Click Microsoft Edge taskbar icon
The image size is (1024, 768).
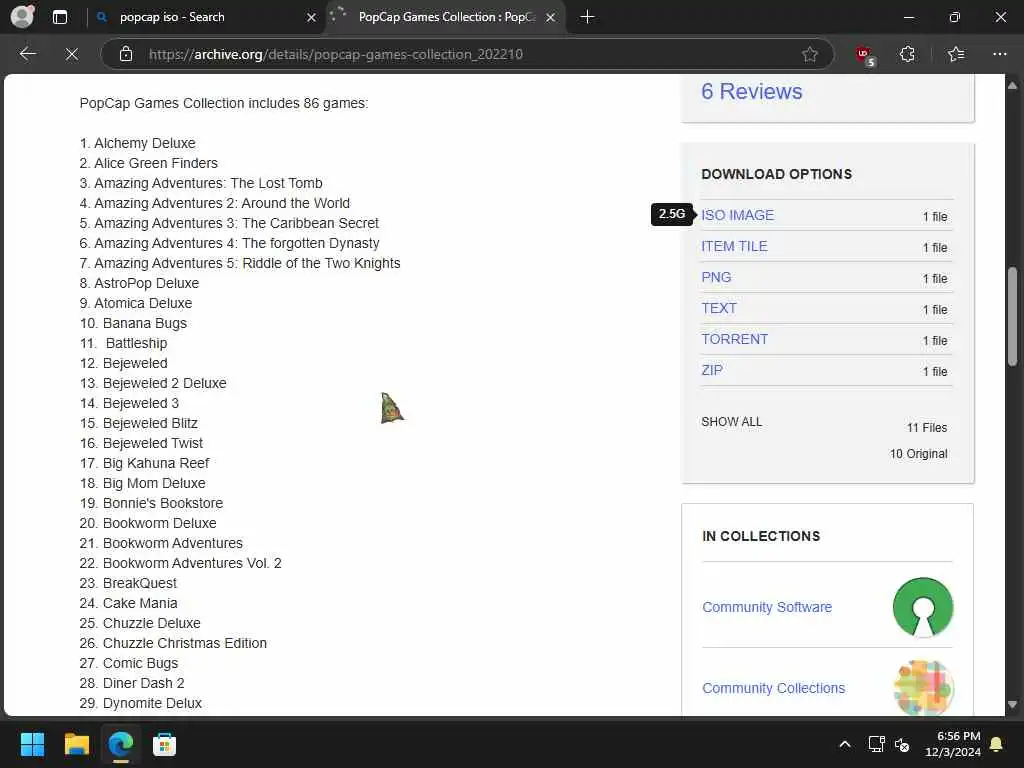[120, 744]
